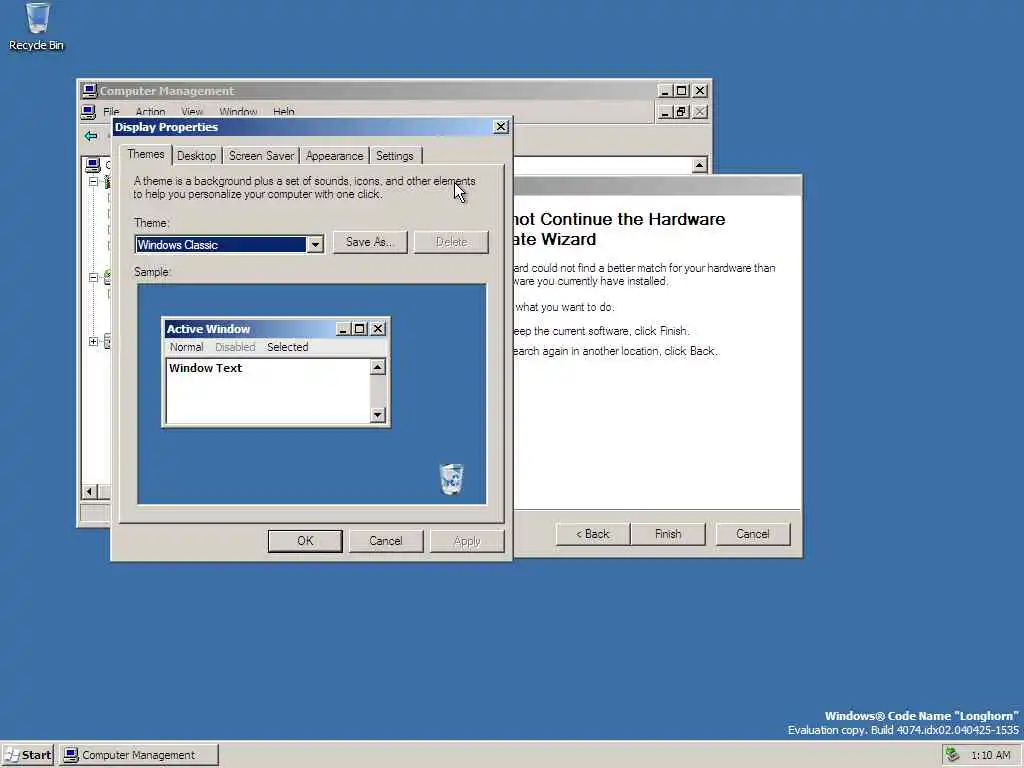Click the Recycle Bin icon in theme sample

pyautogui.click(x=451, y=479)
